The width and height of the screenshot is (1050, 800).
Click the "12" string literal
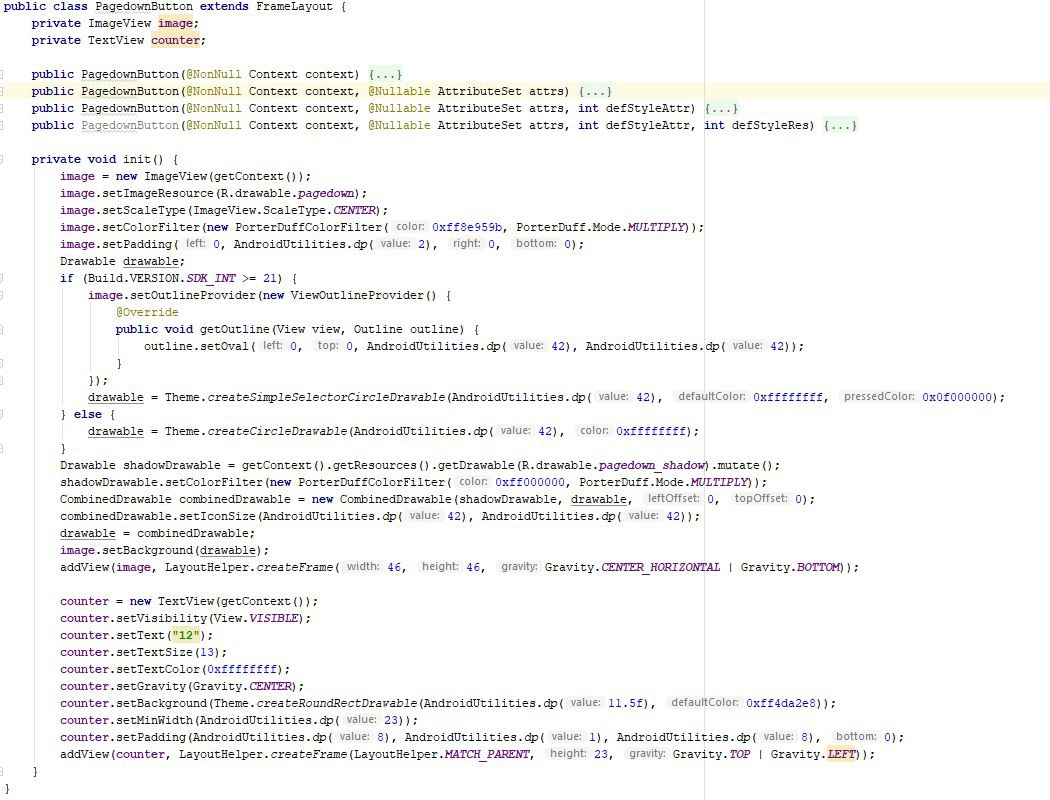185,635
